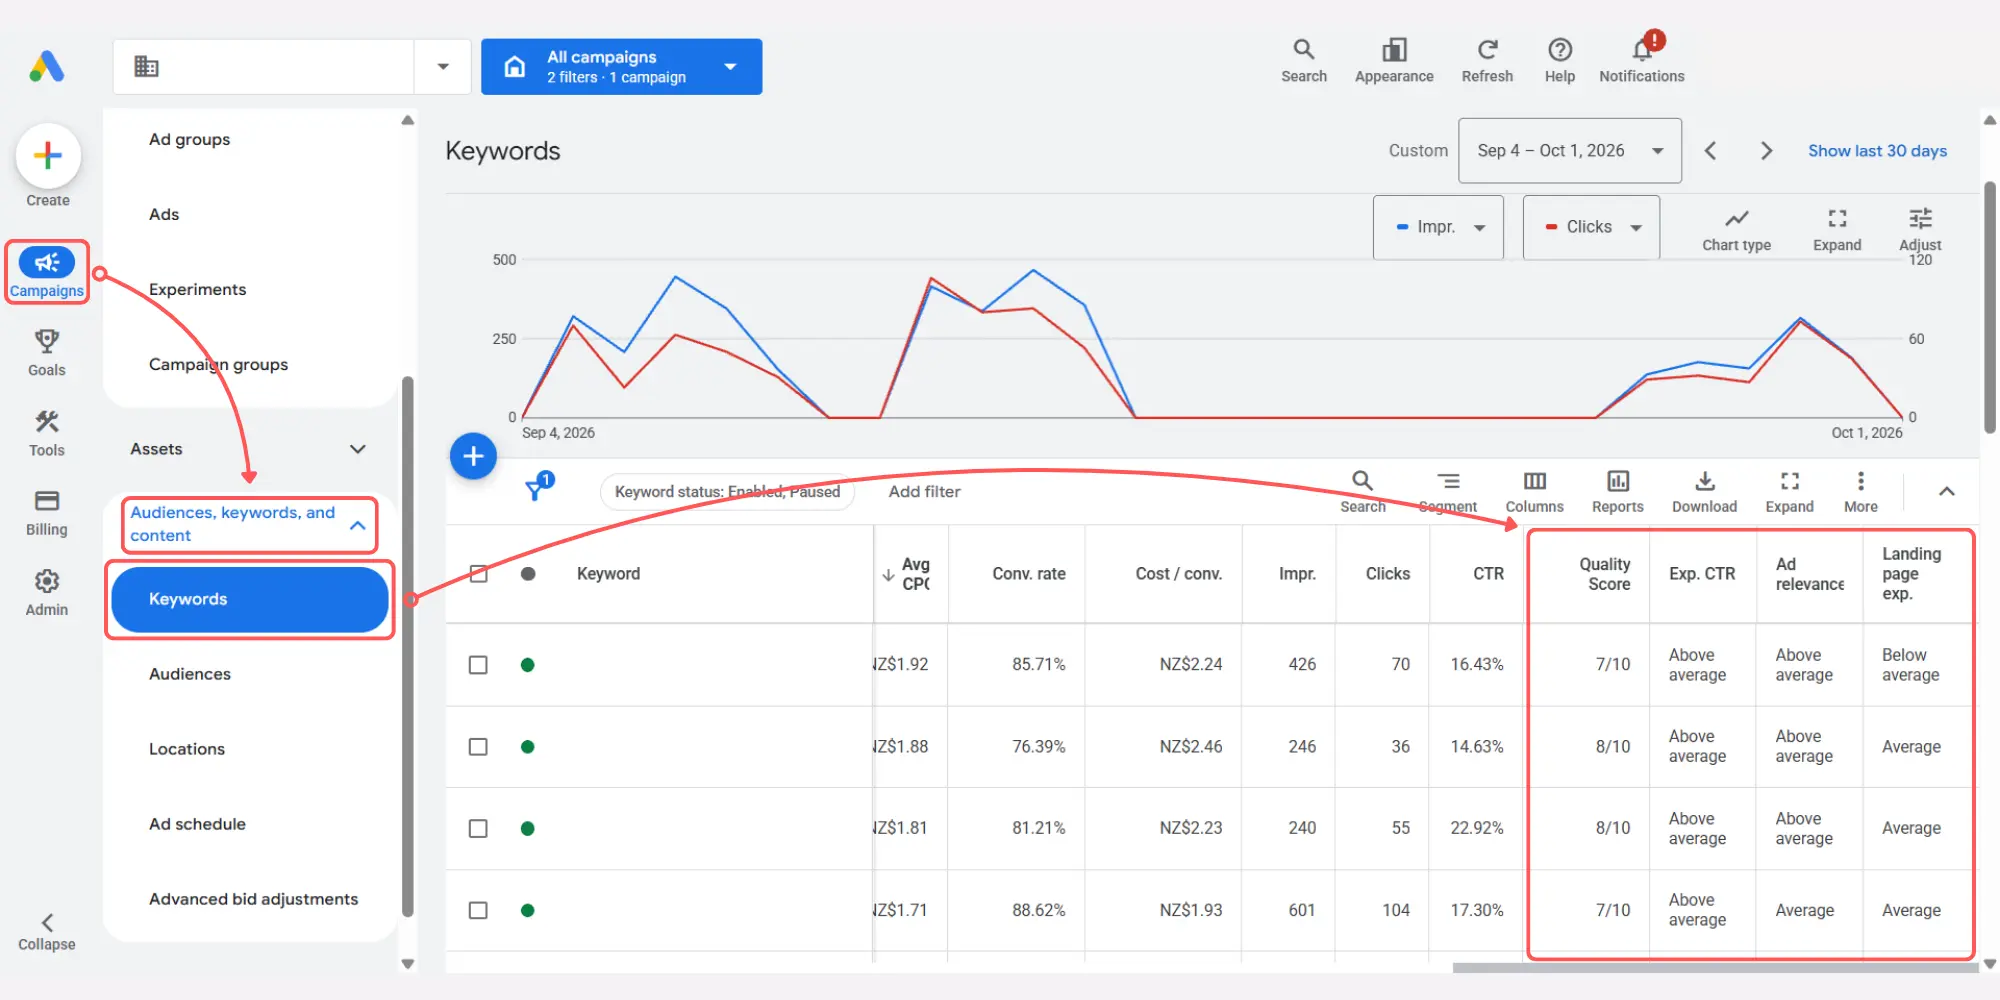Click blue add keyword plus button
Viewport: 2000px width, 1000px height.
tap(474, 457)
